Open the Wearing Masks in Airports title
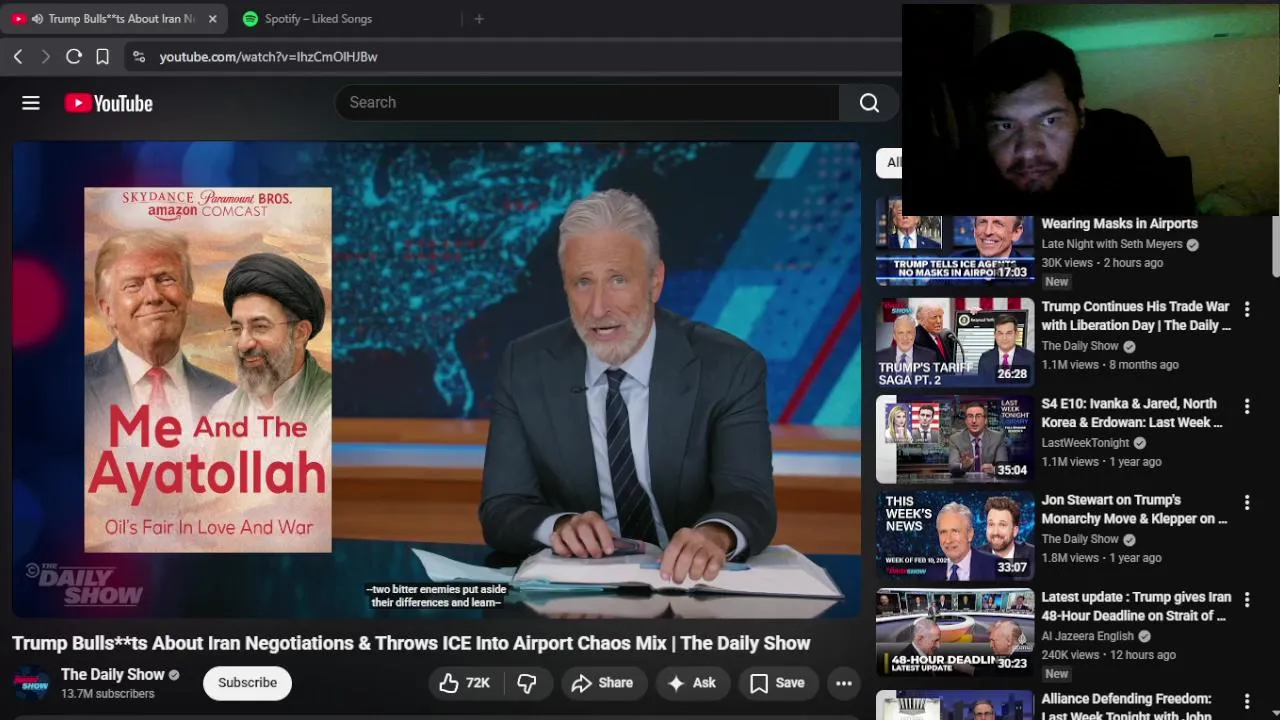The height and width of the screenshot is (720, 1280). click(1119, 224)
